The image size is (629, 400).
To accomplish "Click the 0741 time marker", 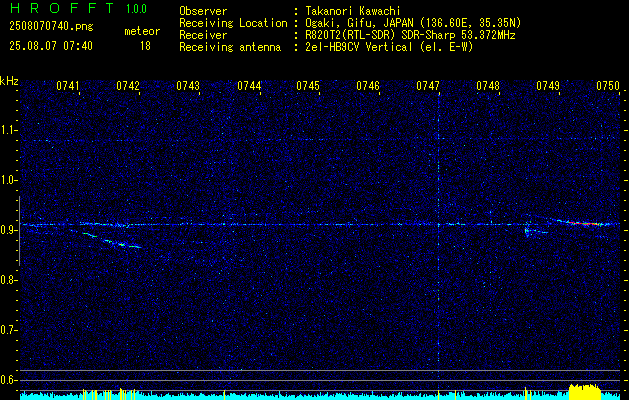I will pyautogui.click(x=67, y=86).
